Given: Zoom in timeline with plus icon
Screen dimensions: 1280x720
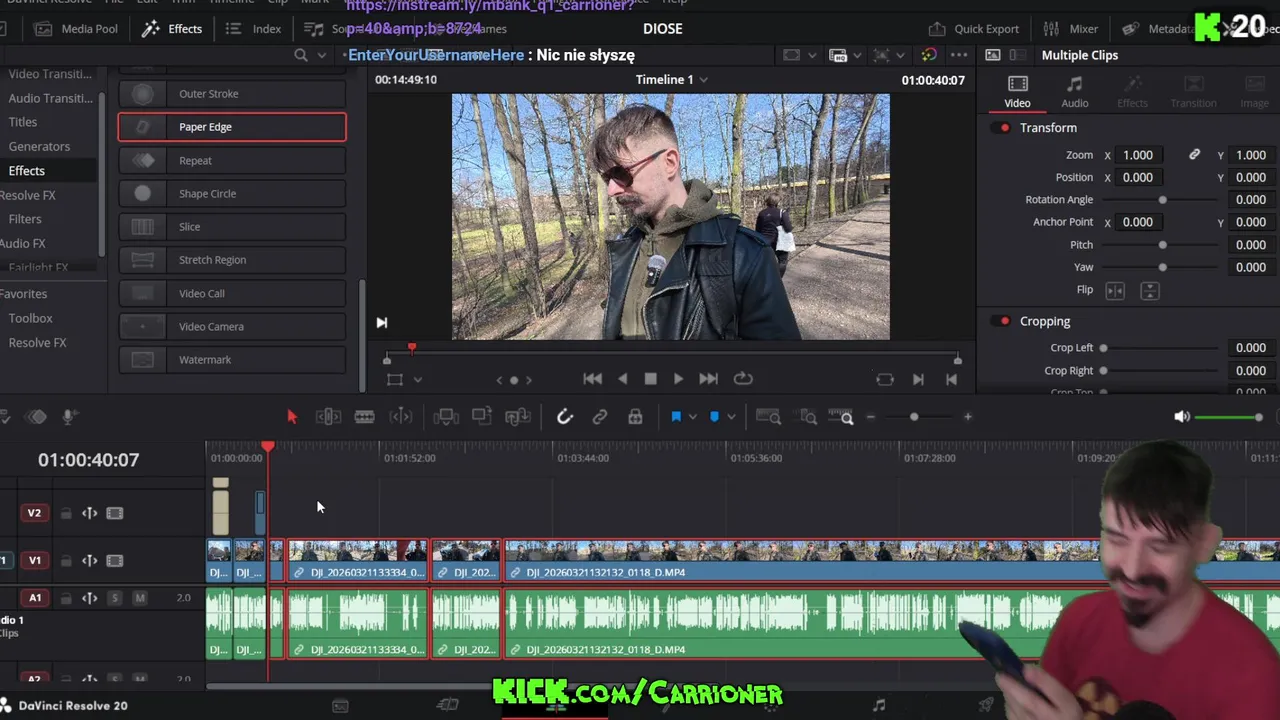Looking at the screenshot, I should click(967, 417).
